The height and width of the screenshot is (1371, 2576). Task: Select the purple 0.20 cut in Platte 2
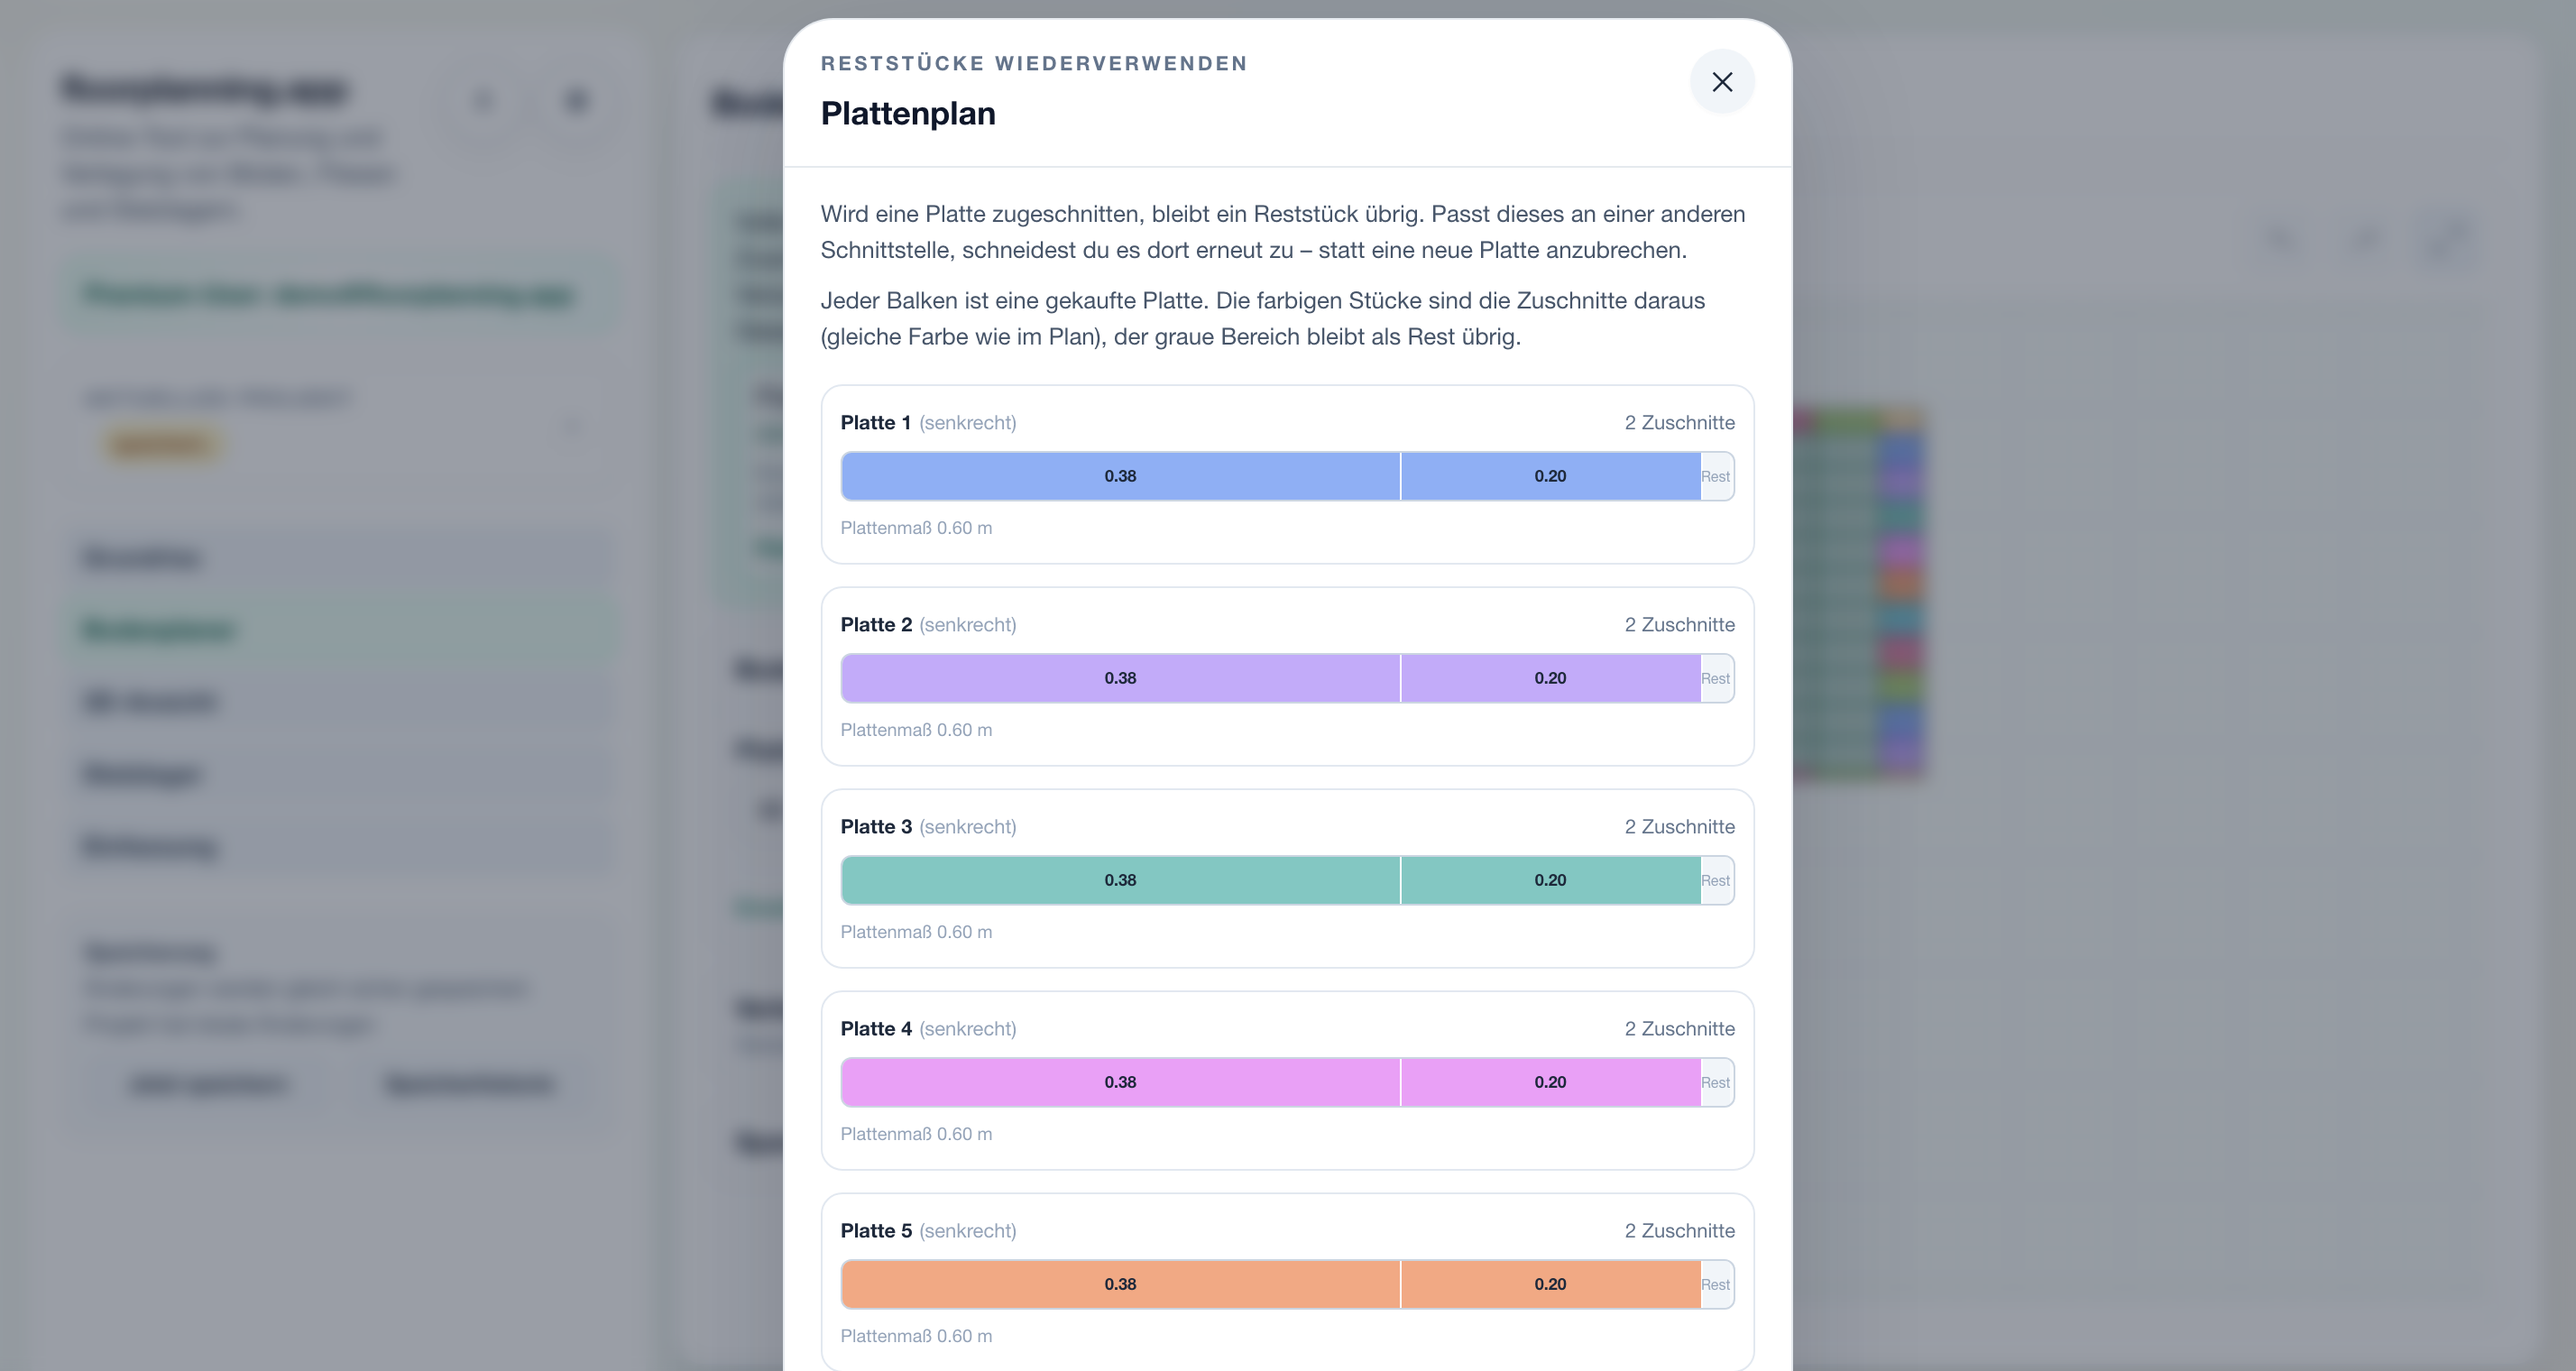coord(1550,678)
